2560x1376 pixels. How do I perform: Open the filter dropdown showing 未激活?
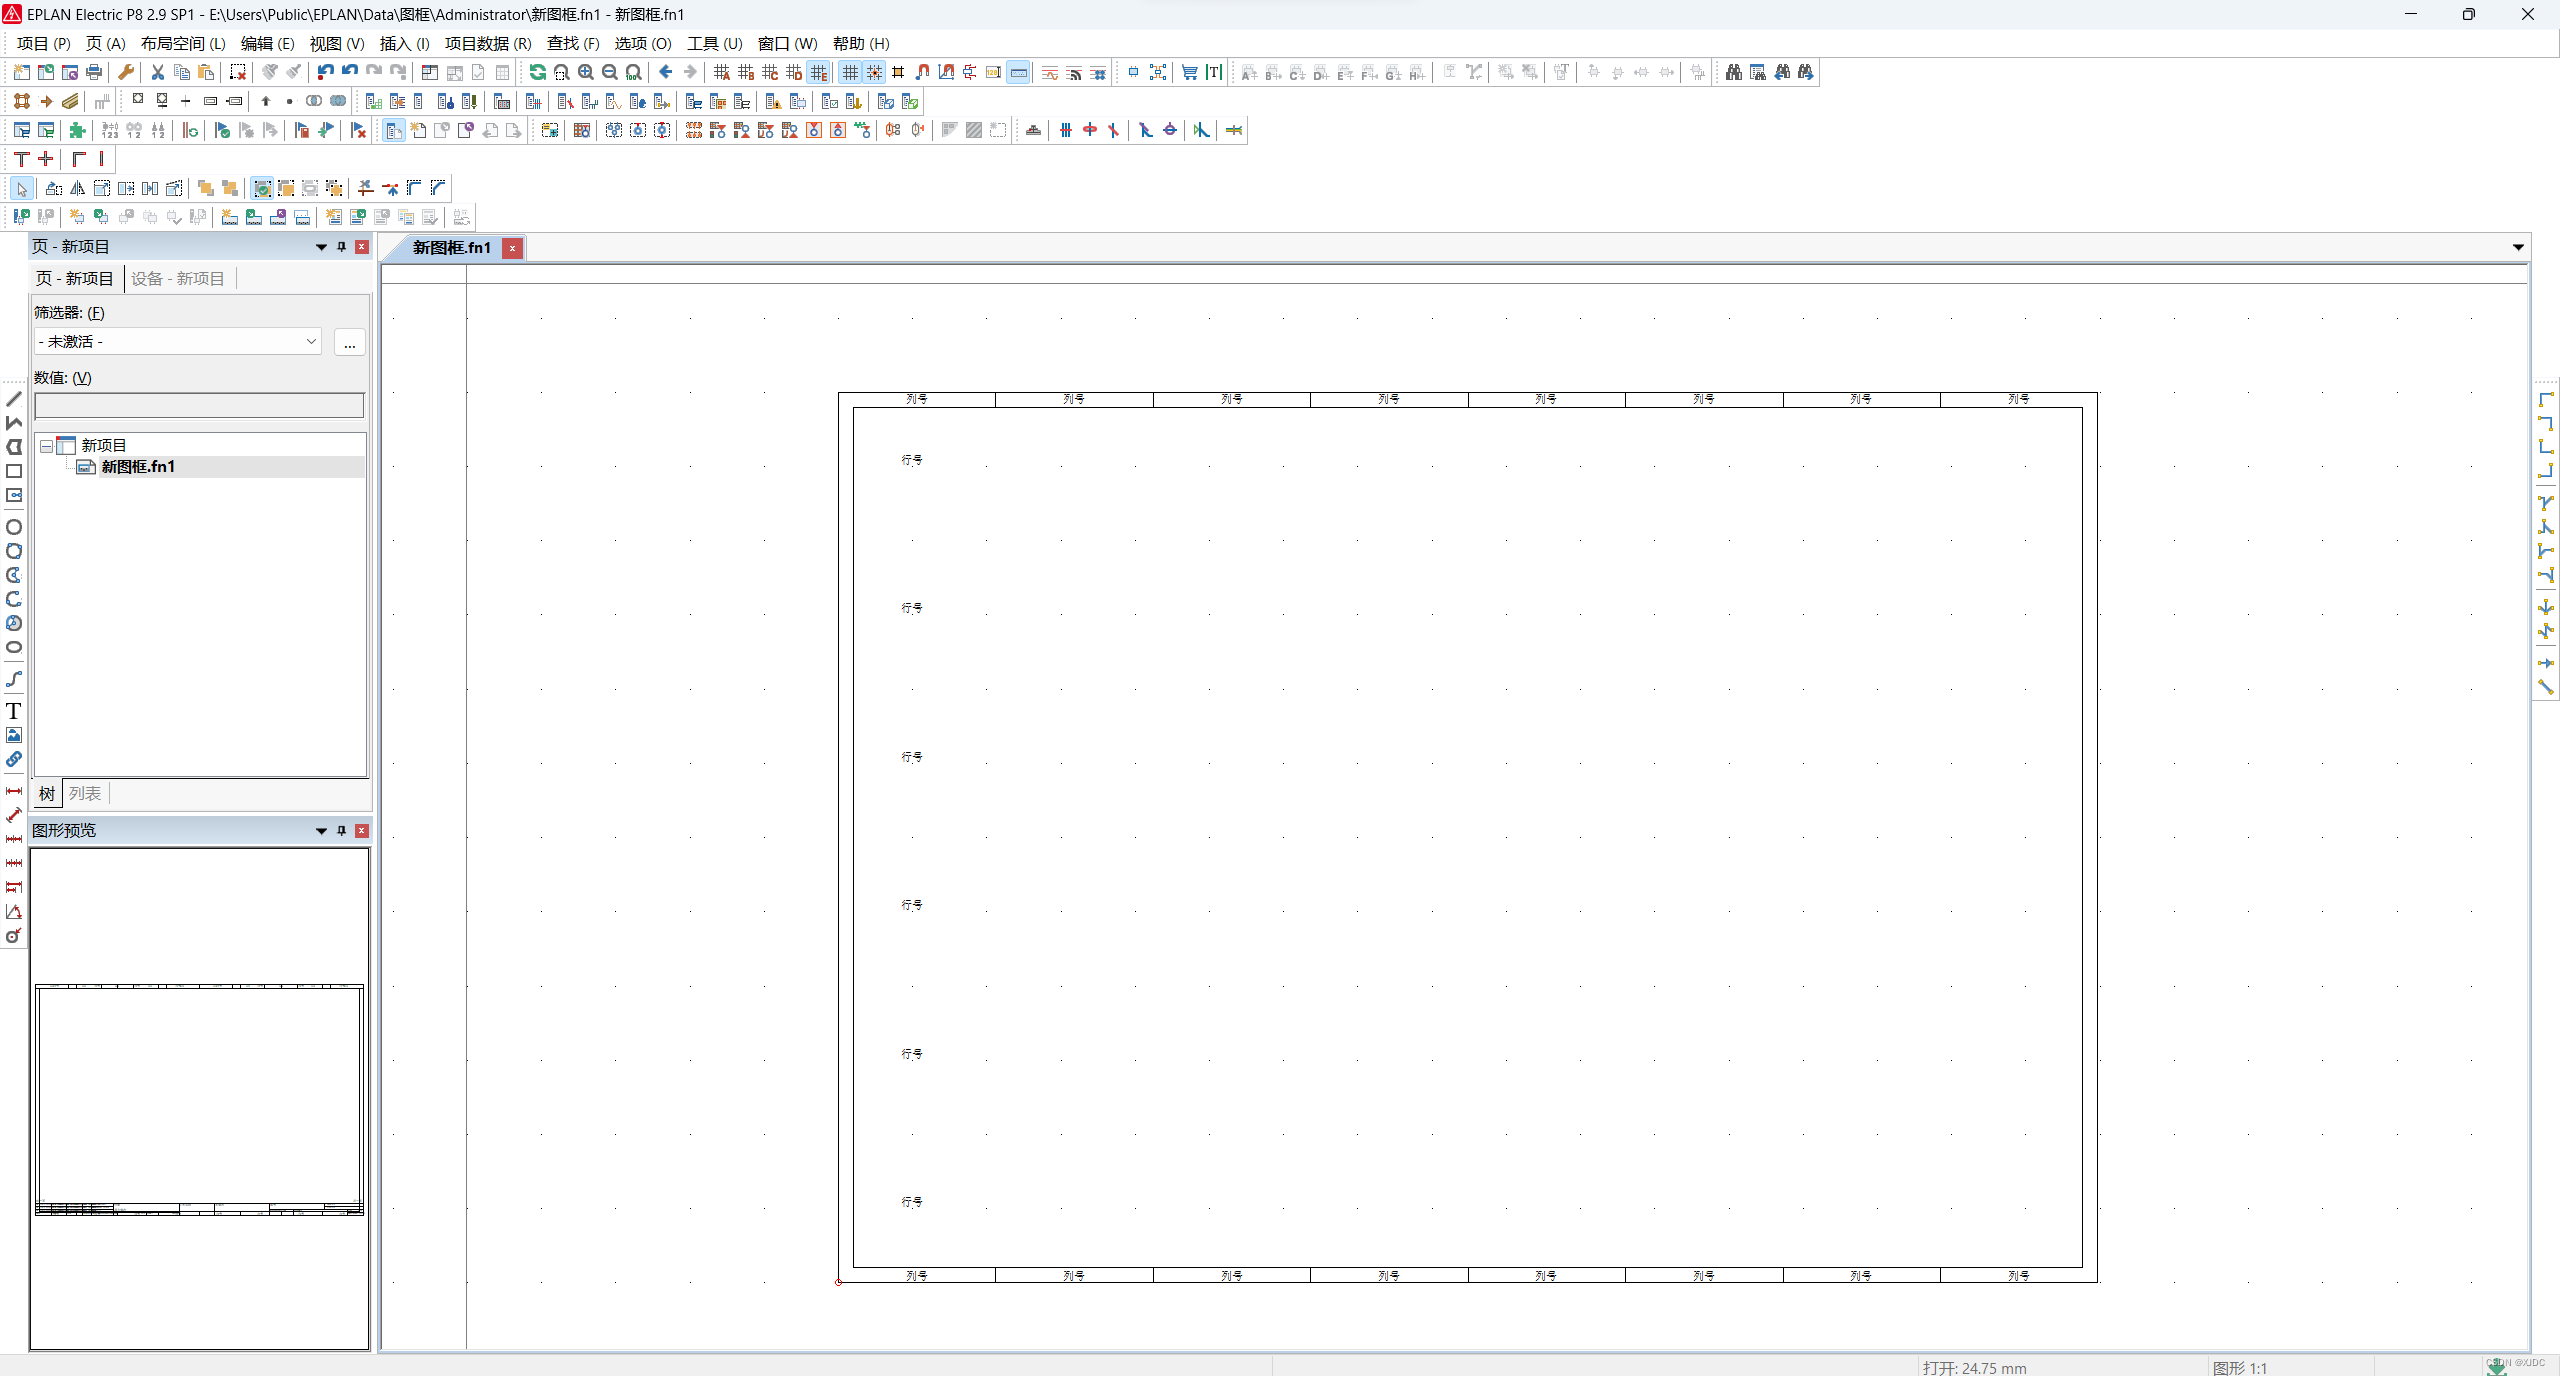[x=178, y=341]
